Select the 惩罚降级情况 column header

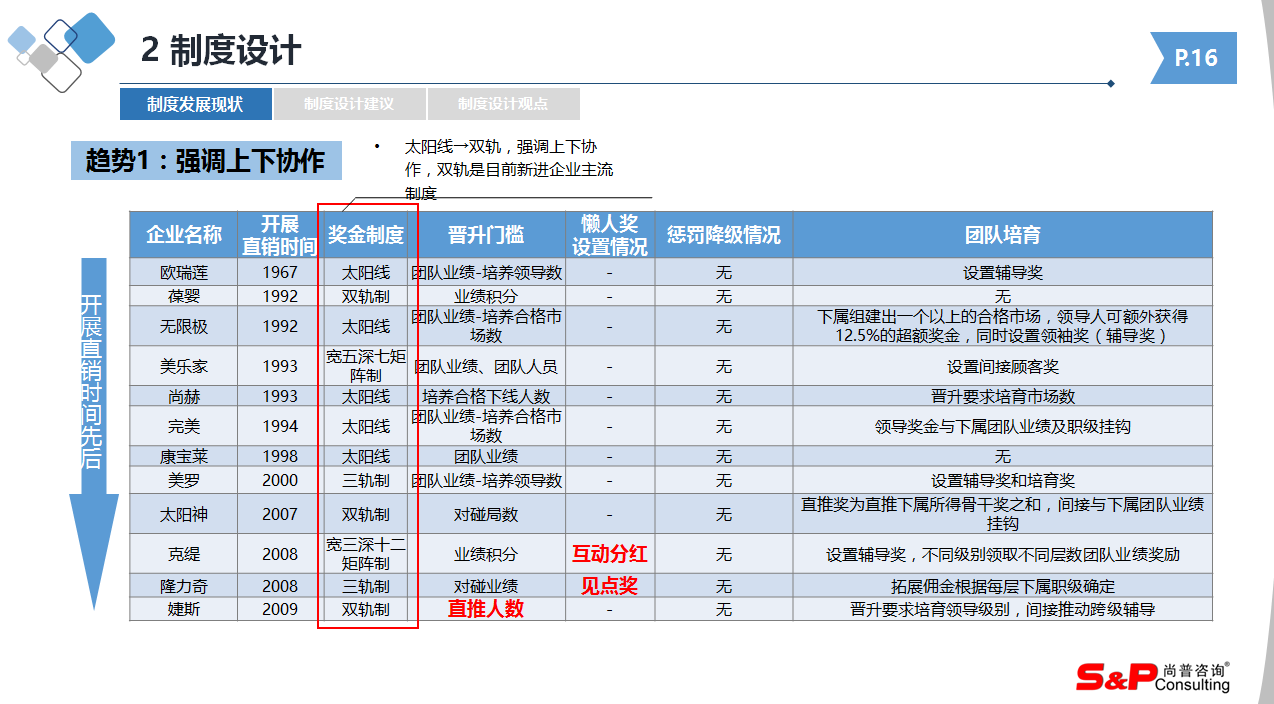pos(724,235)
